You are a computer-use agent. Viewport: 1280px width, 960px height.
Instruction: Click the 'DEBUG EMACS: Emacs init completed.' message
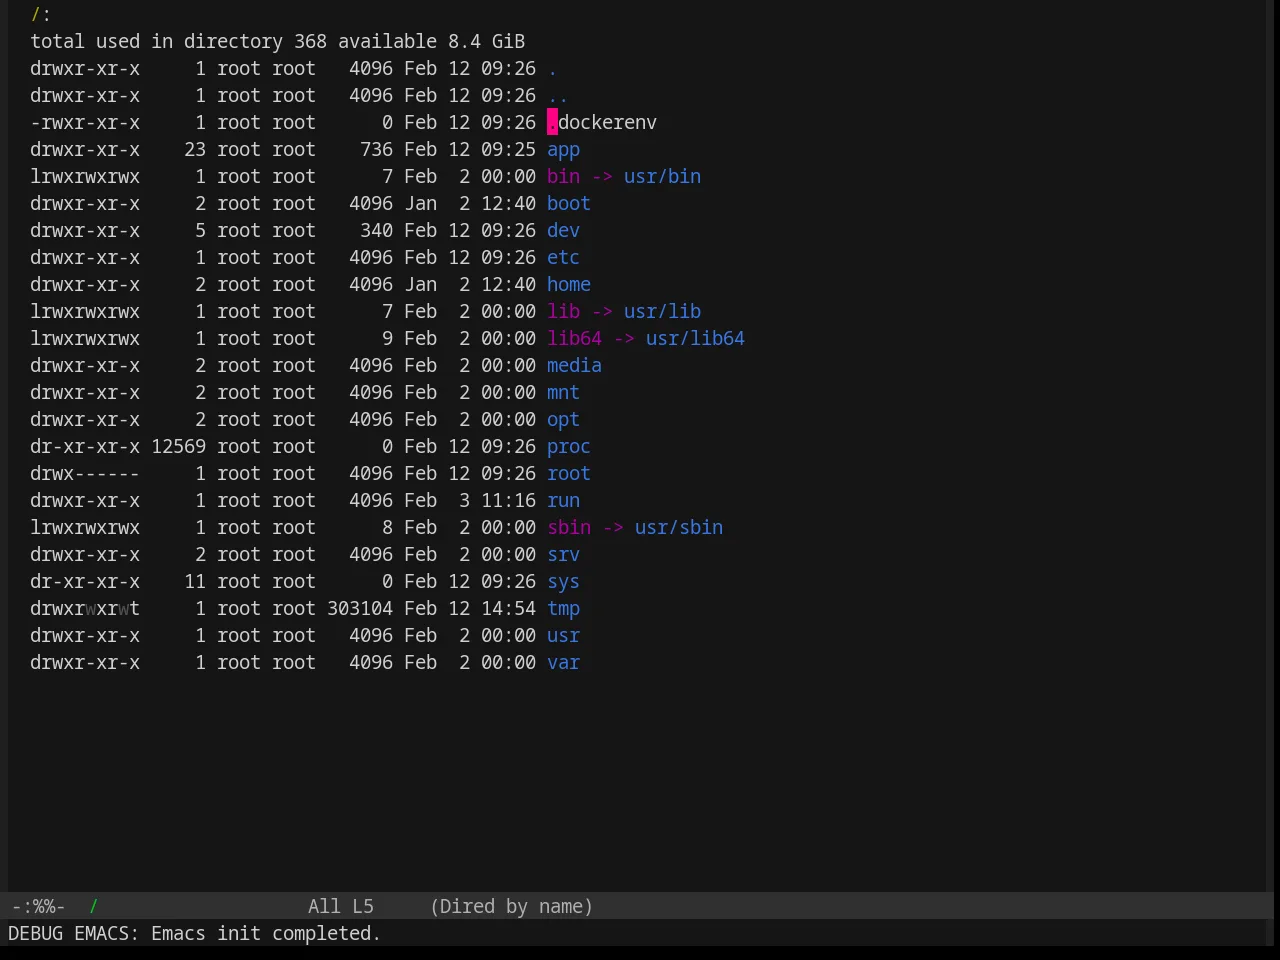click(194, 934)
